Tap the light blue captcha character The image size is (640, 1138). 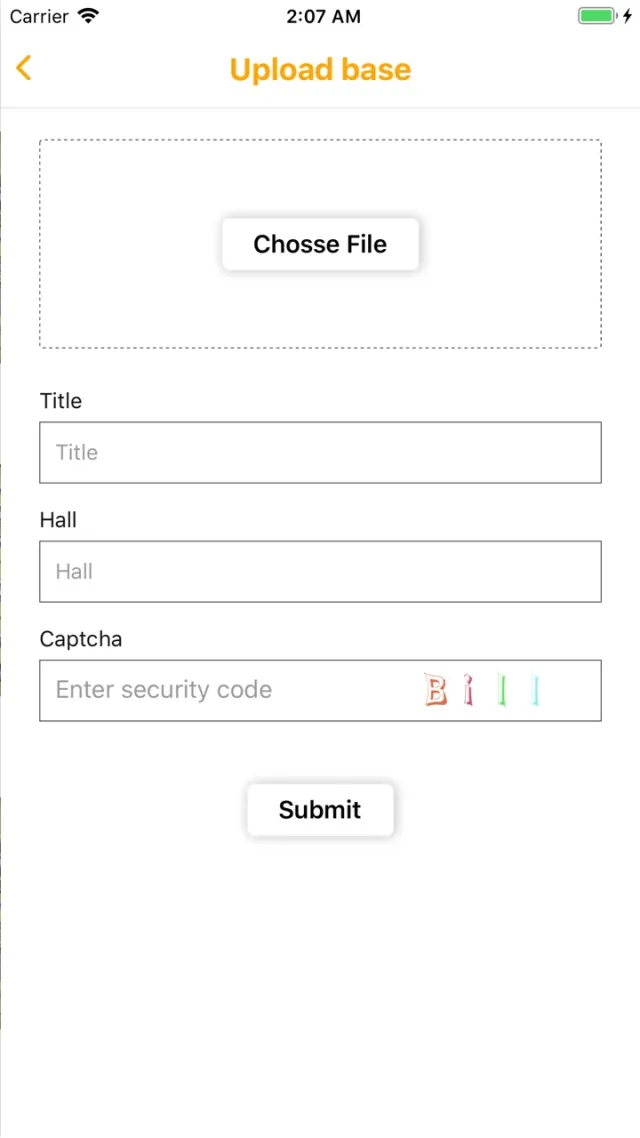click(x=536, y=690)
